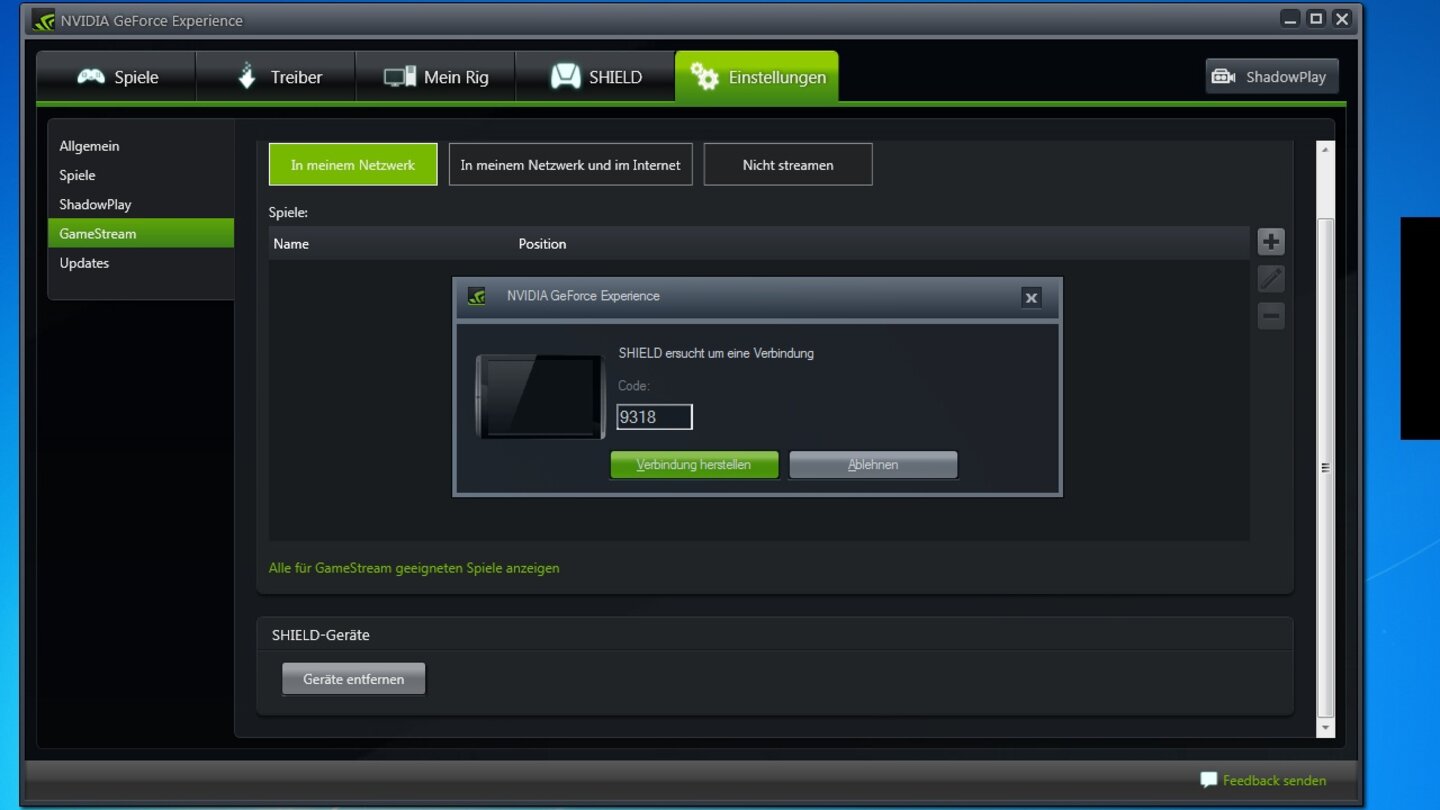This screenshot has height=810, width=1440.
Task: Close the SHIELD connection dialog
Action: [1031, 297]
